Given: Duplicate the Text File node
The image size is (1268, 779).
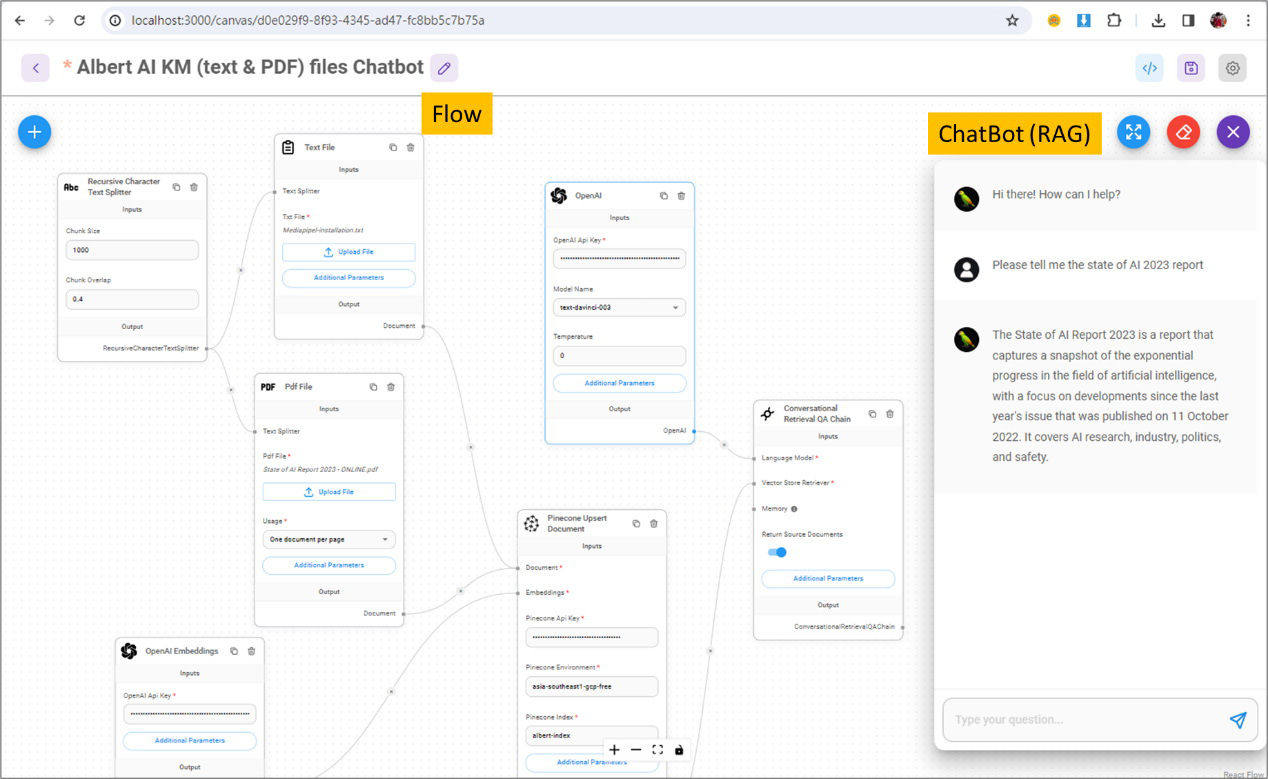Looking at the screenshot, I should point(393,147).
